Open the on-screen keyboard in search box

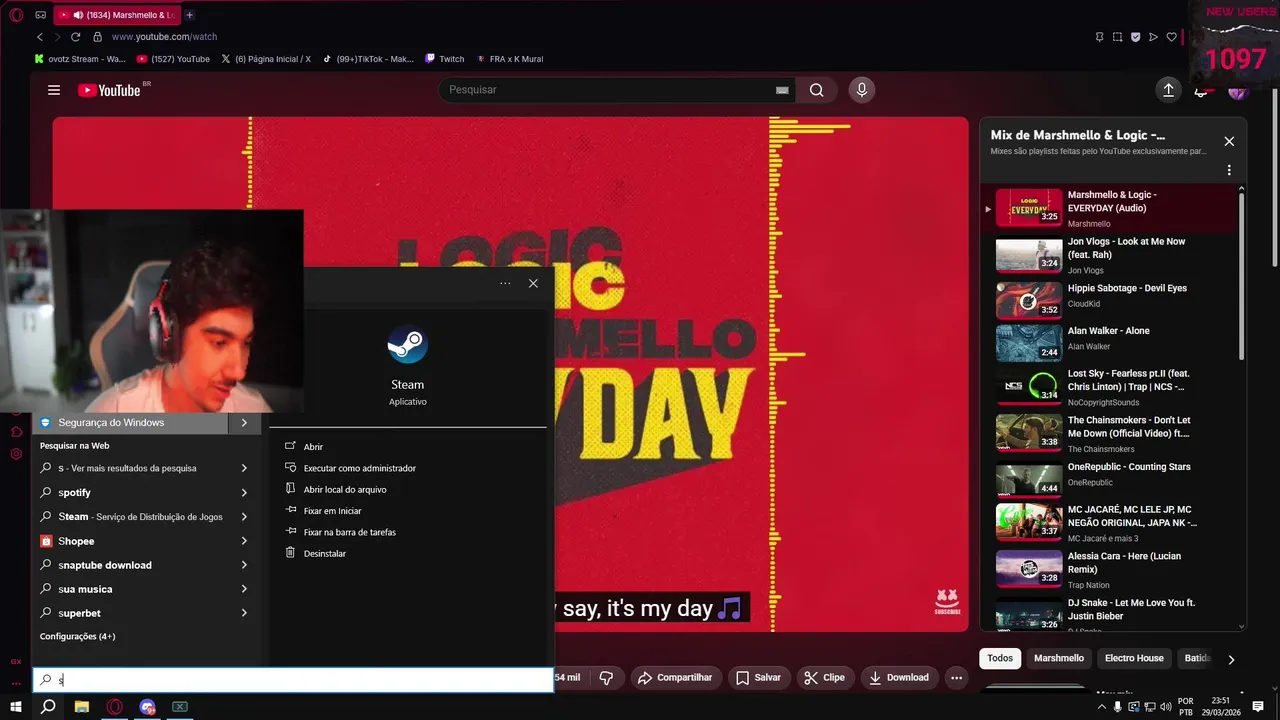(782, 90)
